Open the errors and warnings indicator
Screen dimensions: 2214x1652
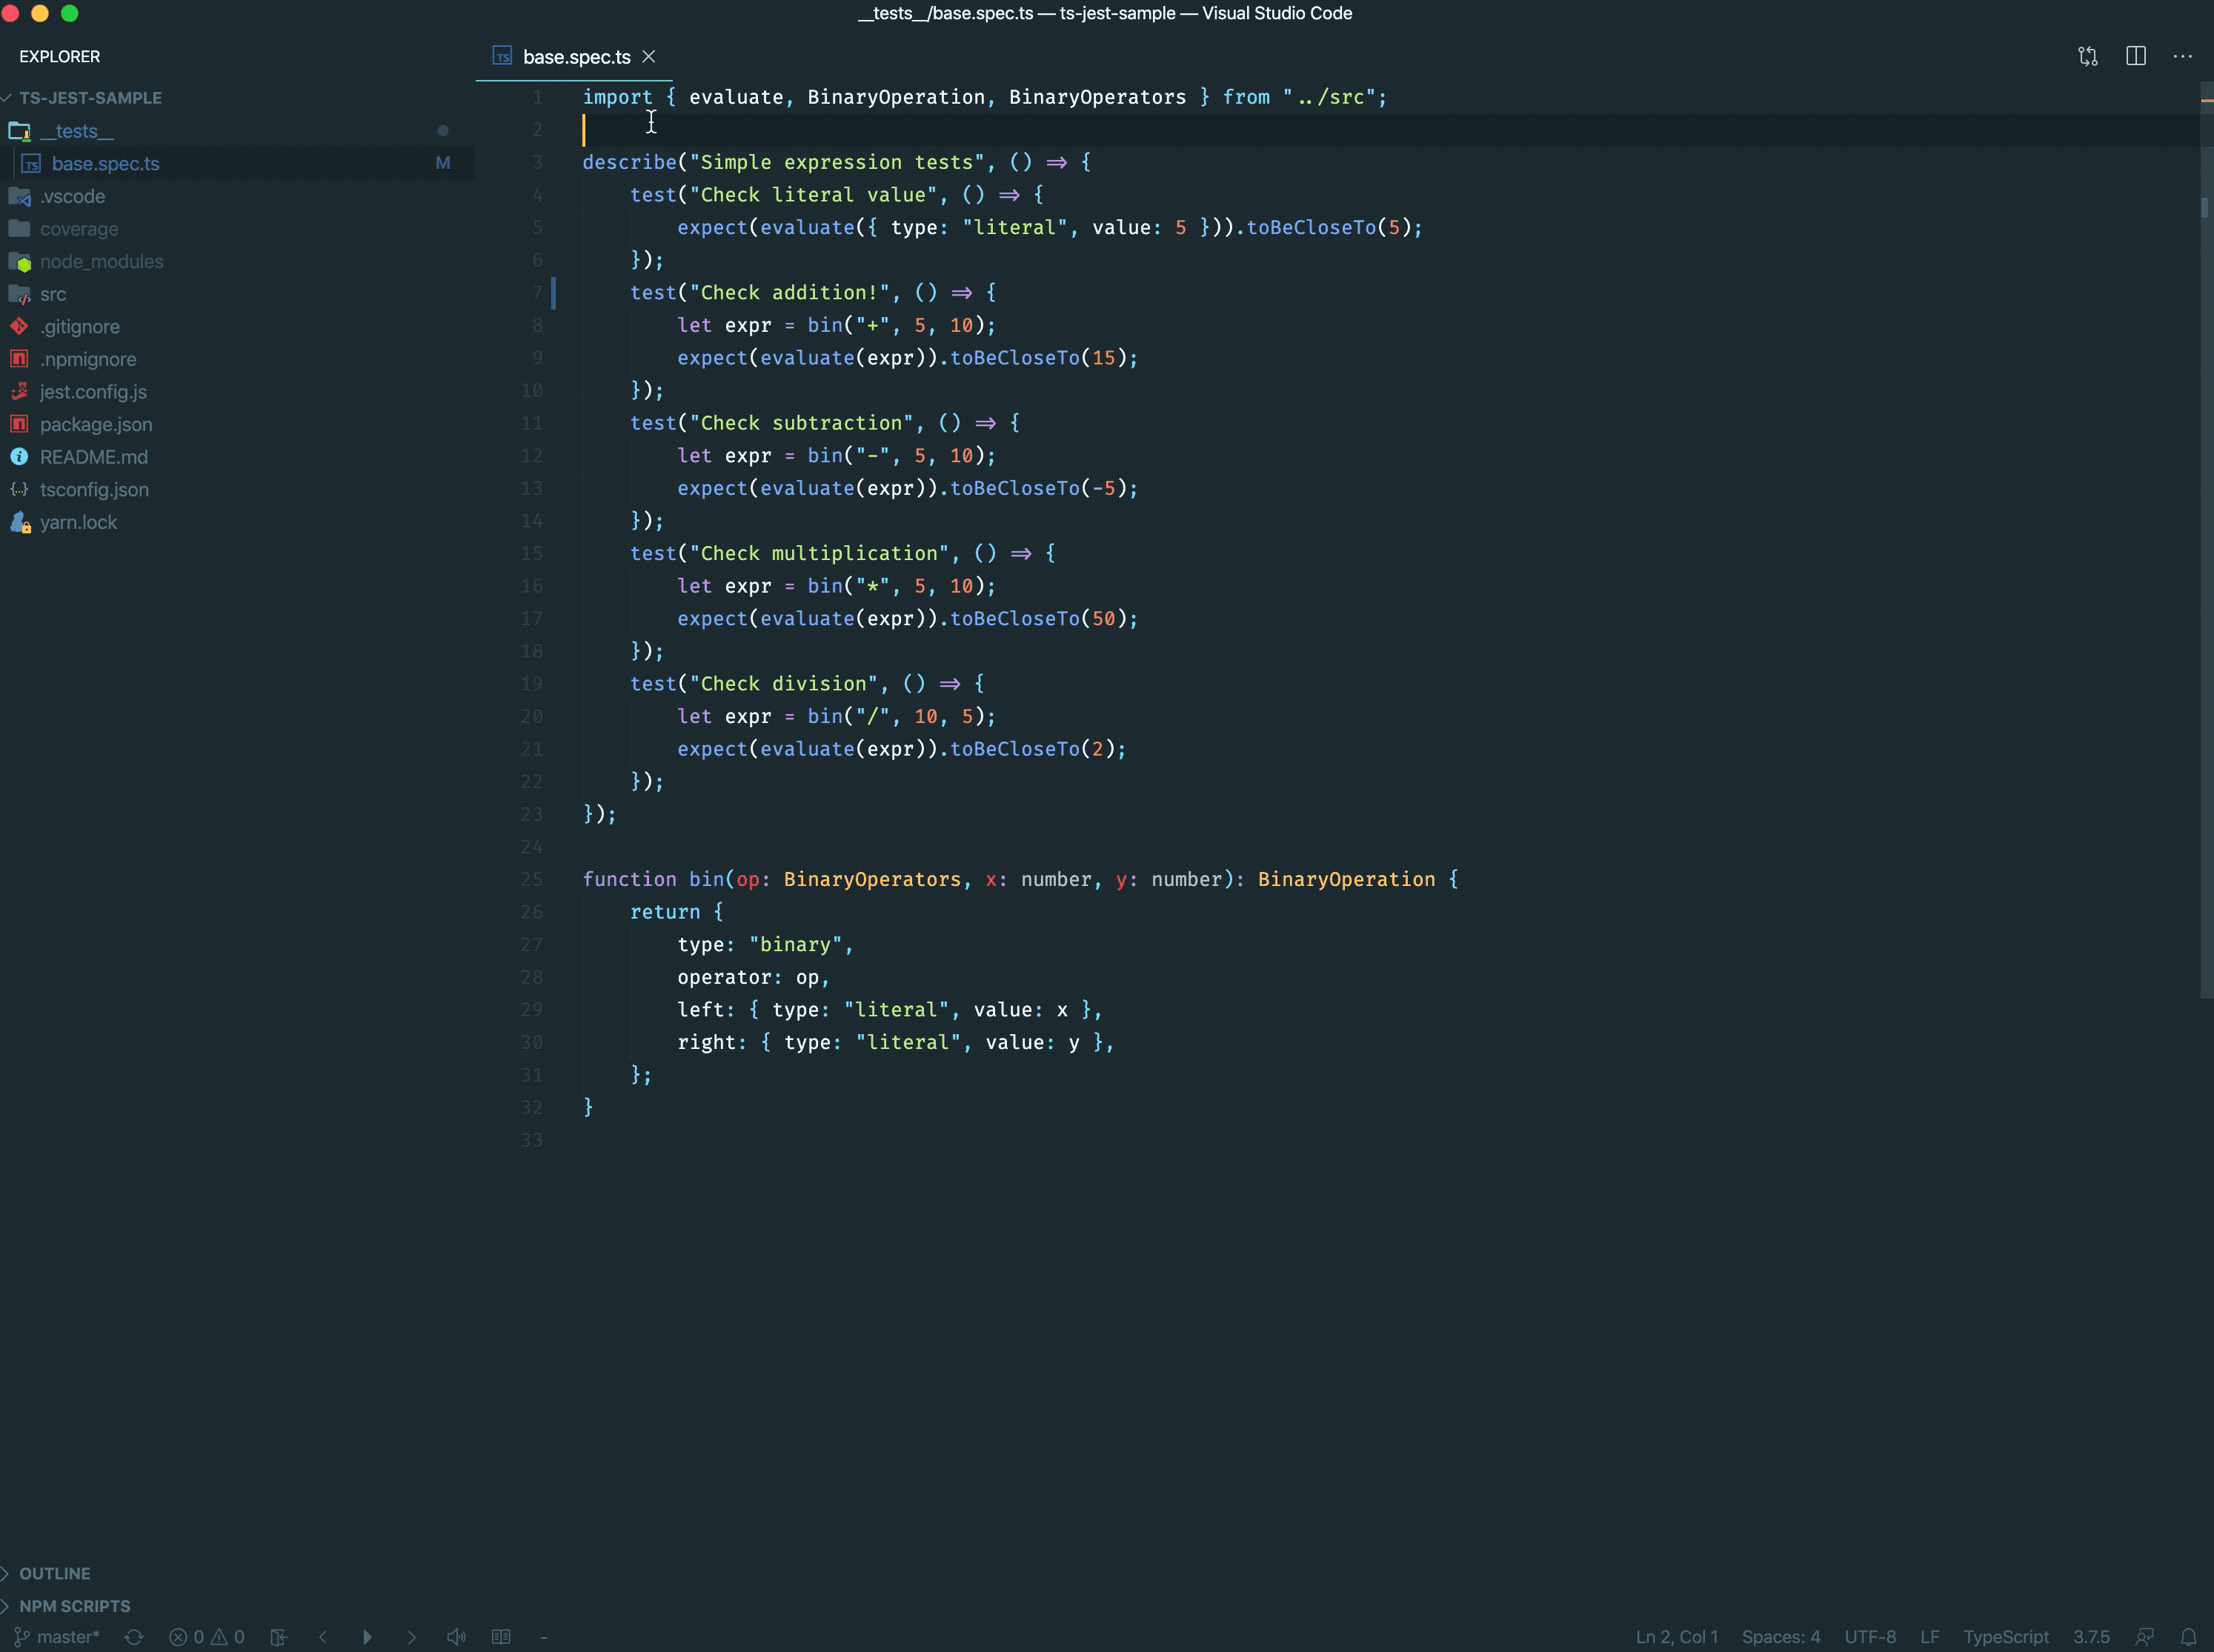point(206,1637)
